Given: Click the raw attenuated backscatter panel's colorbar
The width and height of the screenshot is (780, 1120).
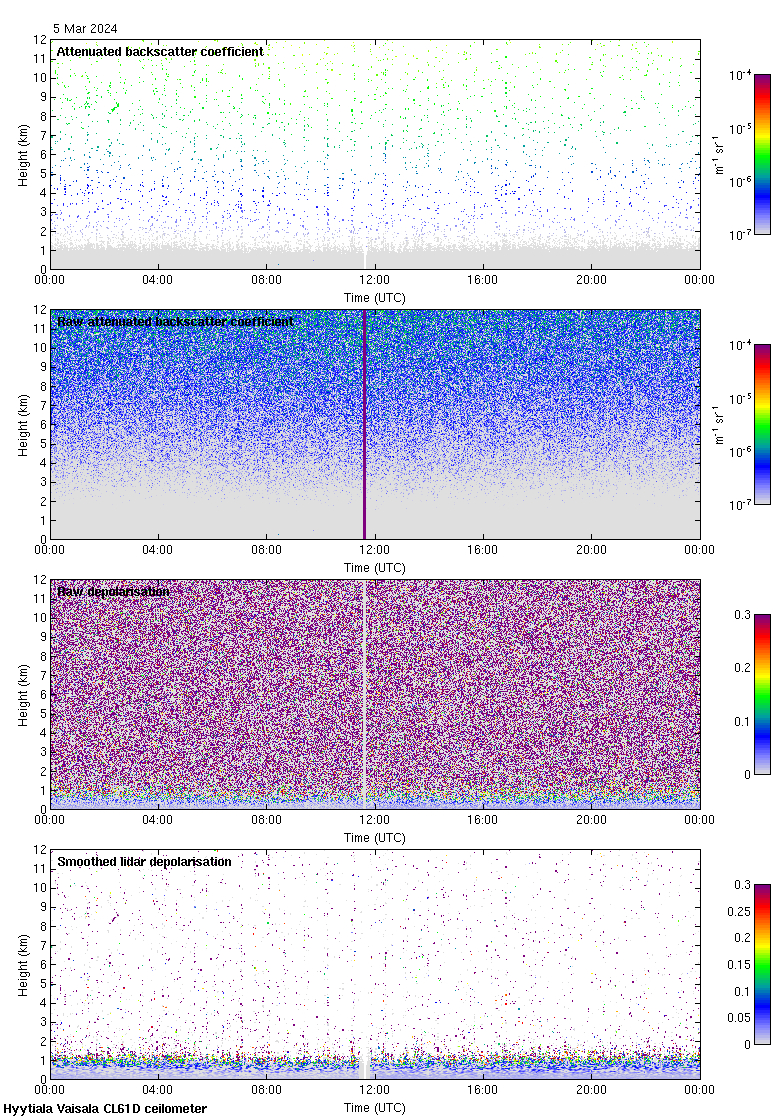Looking at the screenshot, I should coord(761,424).
